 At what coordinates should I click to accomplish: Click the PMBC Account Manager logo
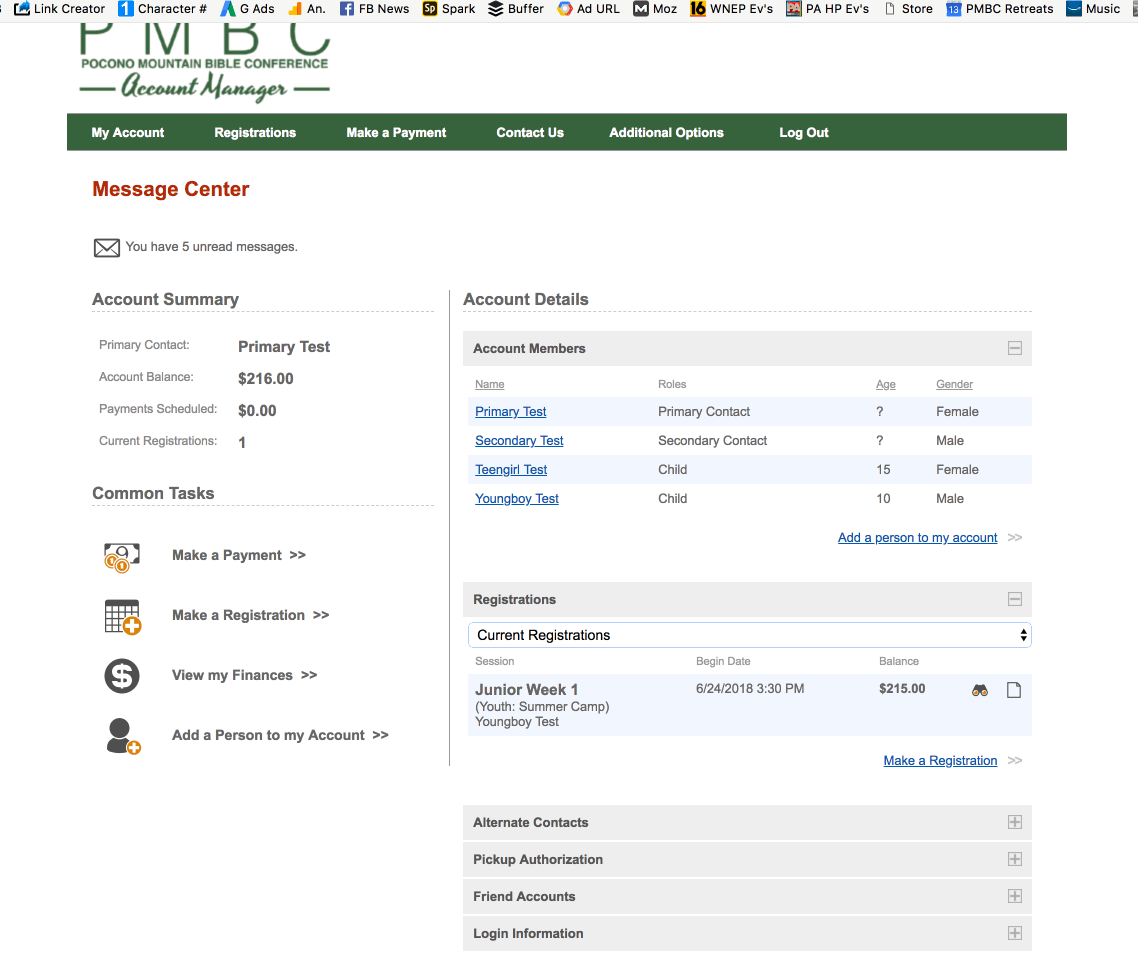tap(204, 62)
